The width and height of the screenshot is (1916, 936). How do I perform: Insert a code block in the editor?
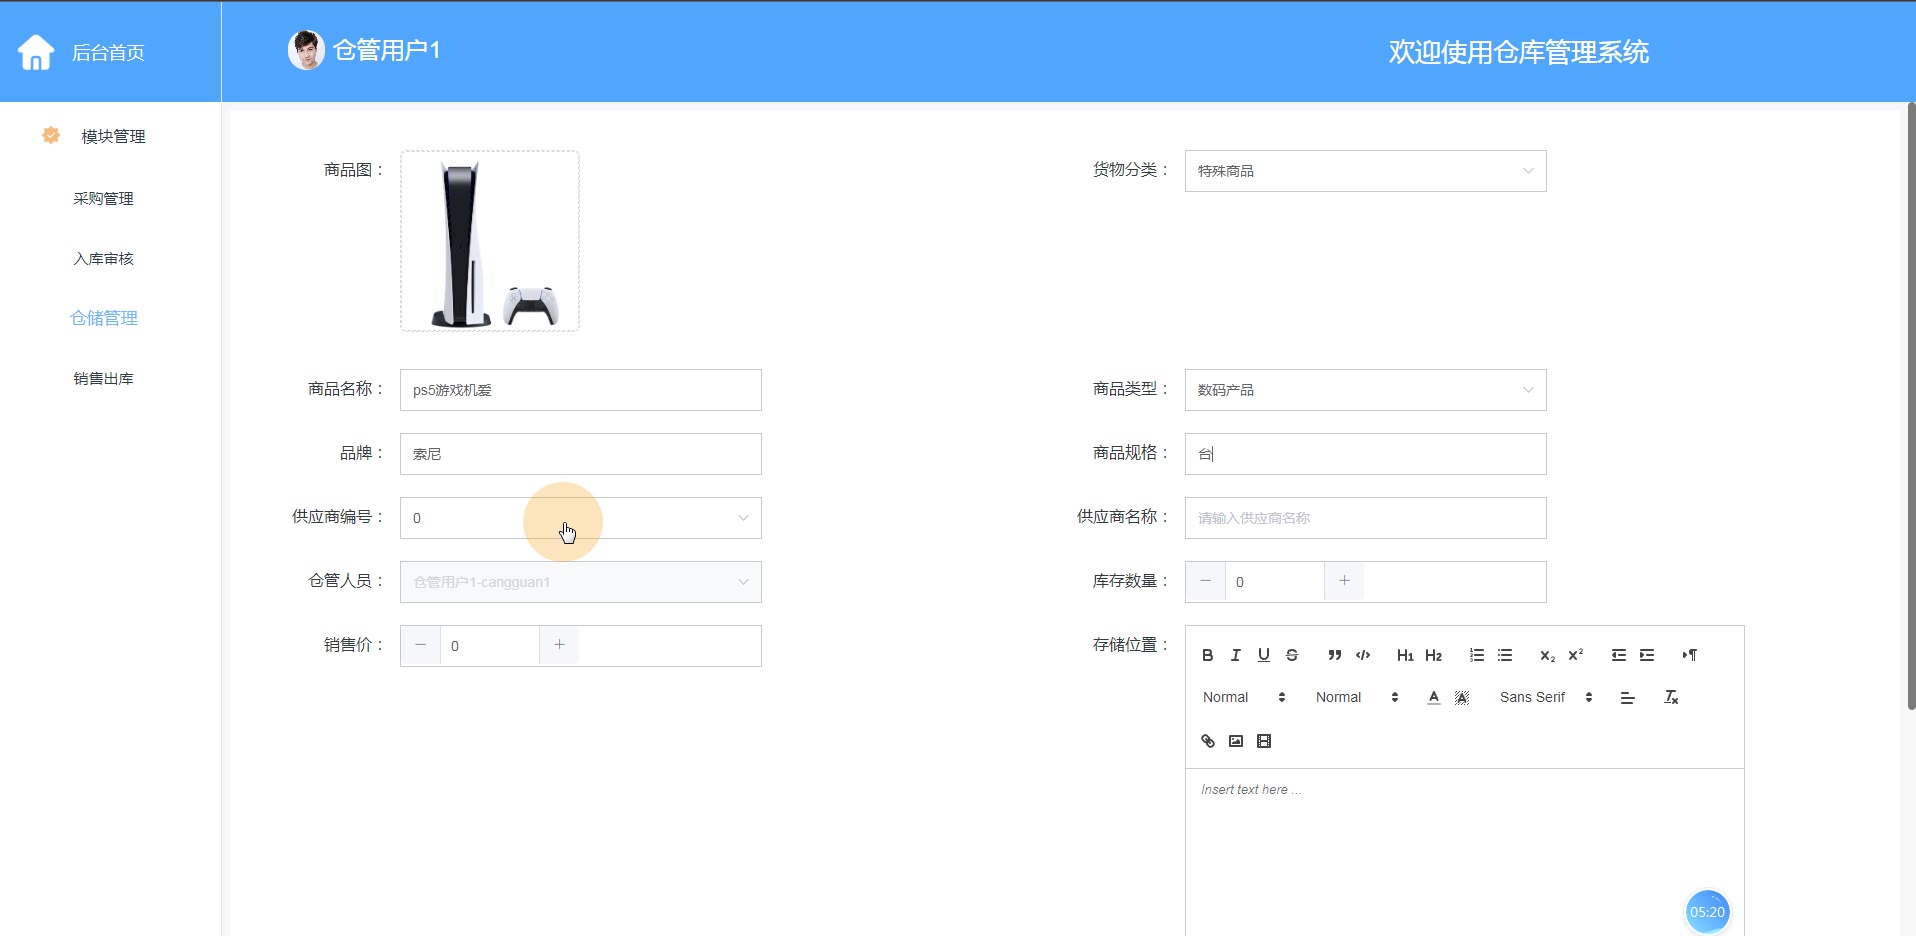click(x=1362, y=655)
